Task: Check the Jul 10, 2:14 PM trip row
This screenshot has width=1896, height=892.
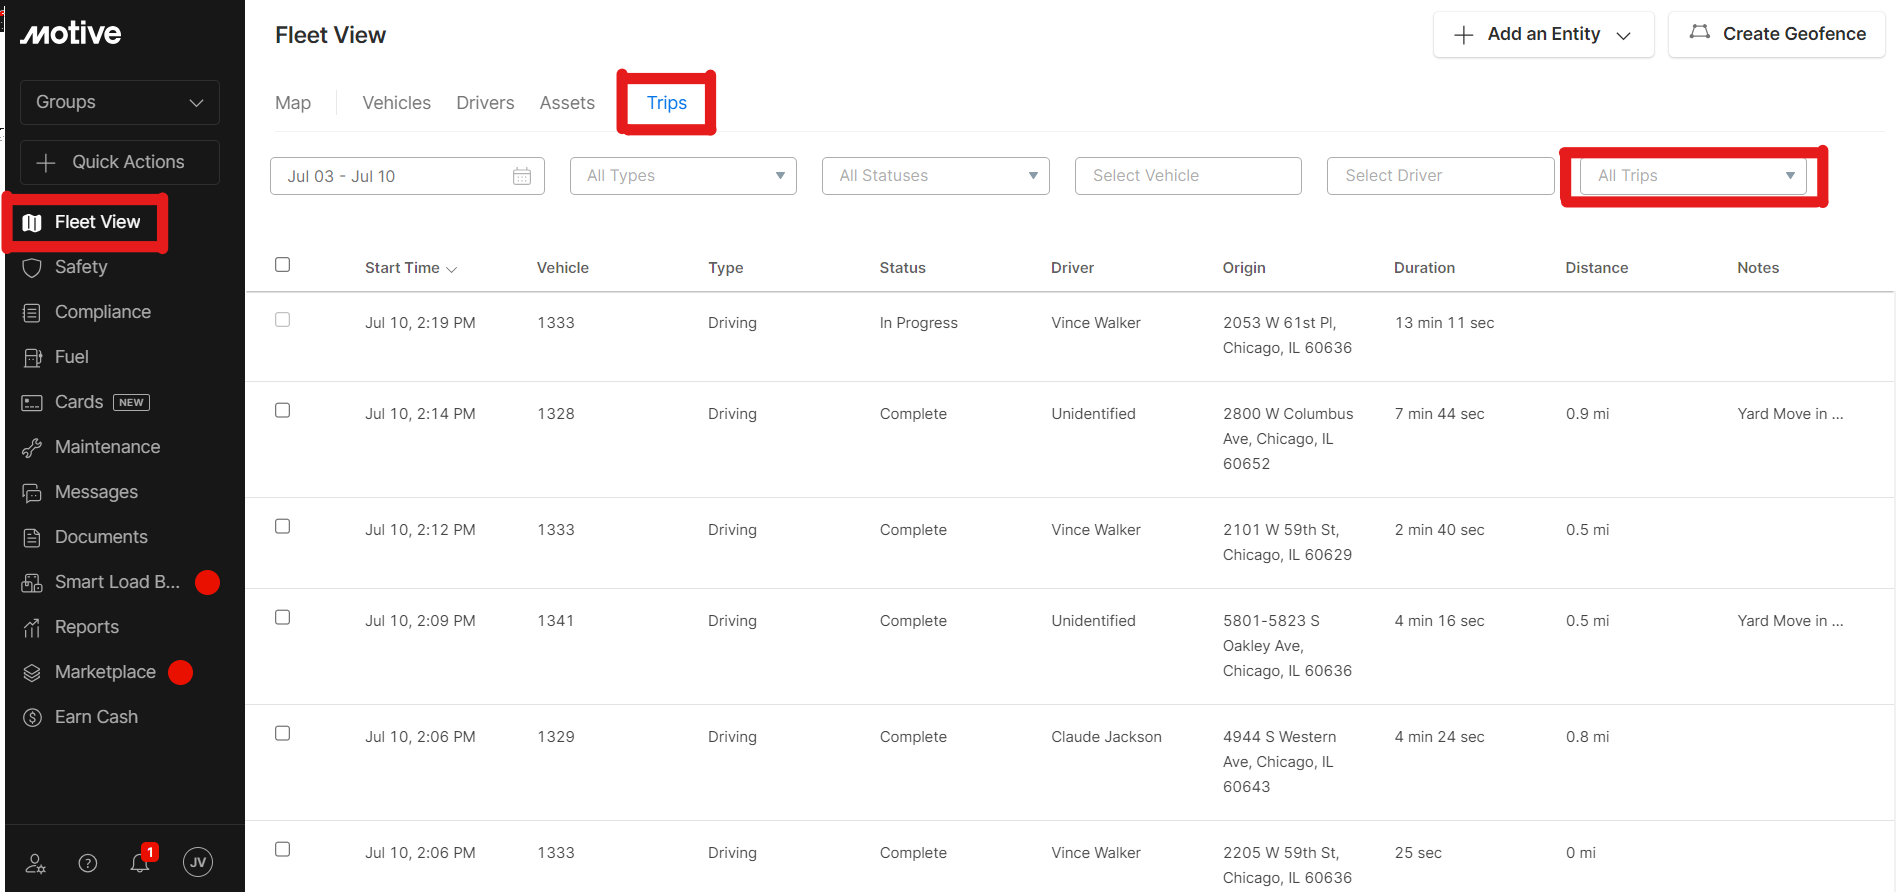Action: coord(283,411)
